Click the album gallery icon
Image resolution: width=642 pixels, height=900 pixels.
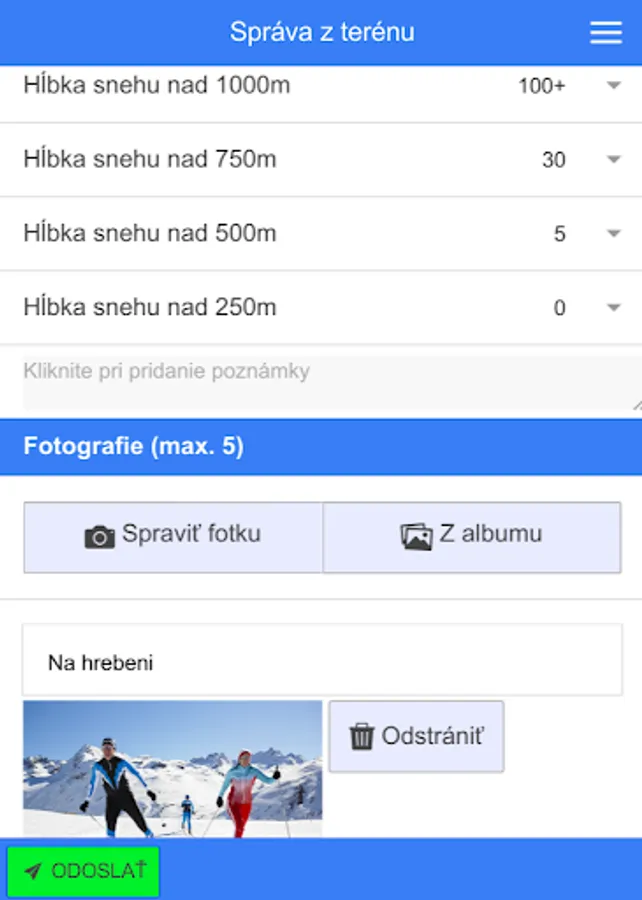click(x=416, y=537)
